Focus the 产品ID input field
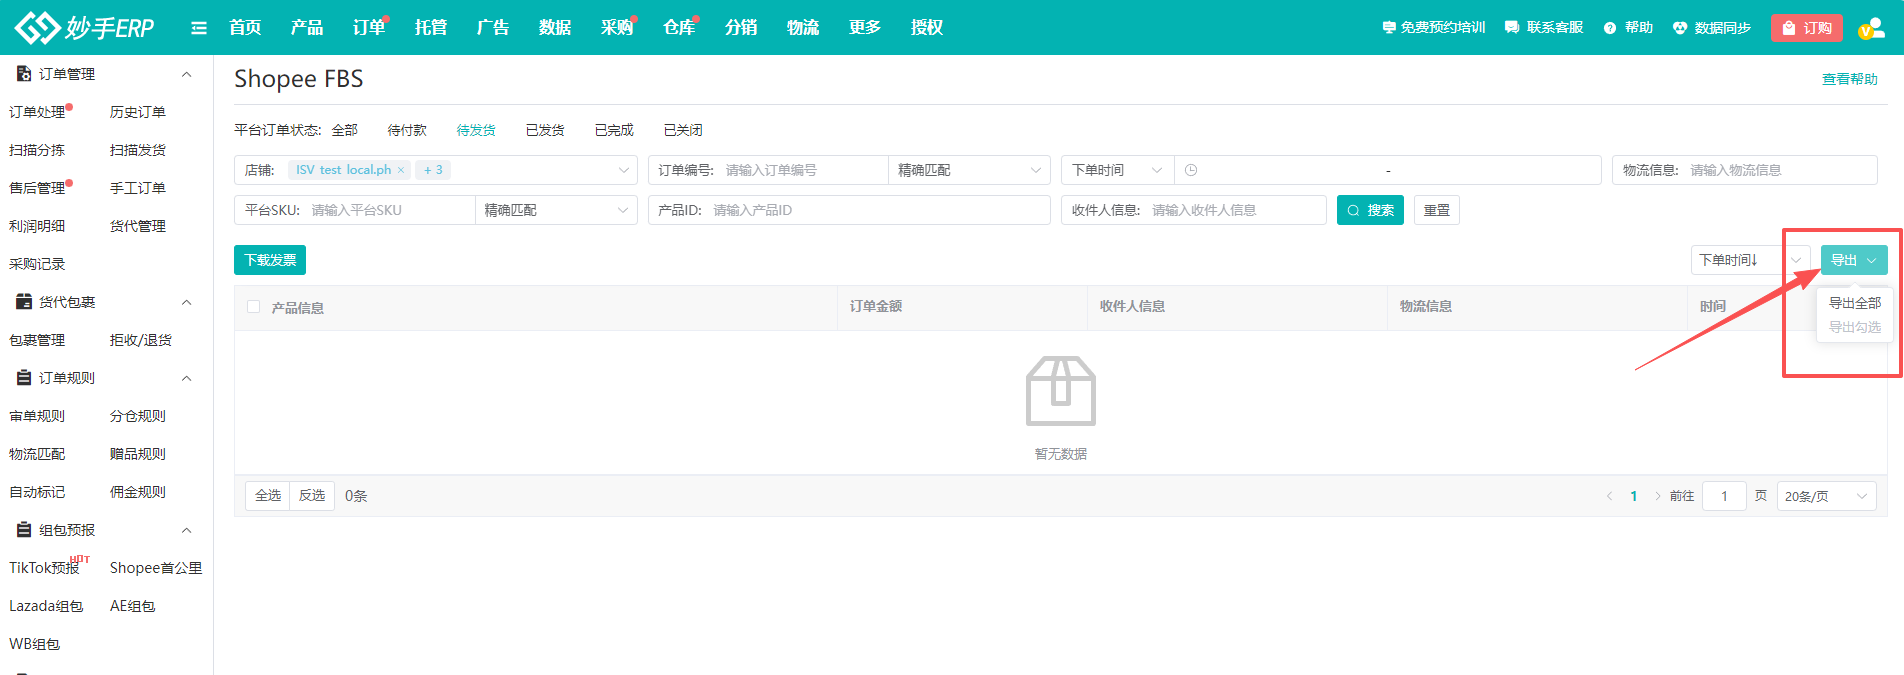Image resolution: width=1904 pixels, height=675 pixels. point(849,210)
